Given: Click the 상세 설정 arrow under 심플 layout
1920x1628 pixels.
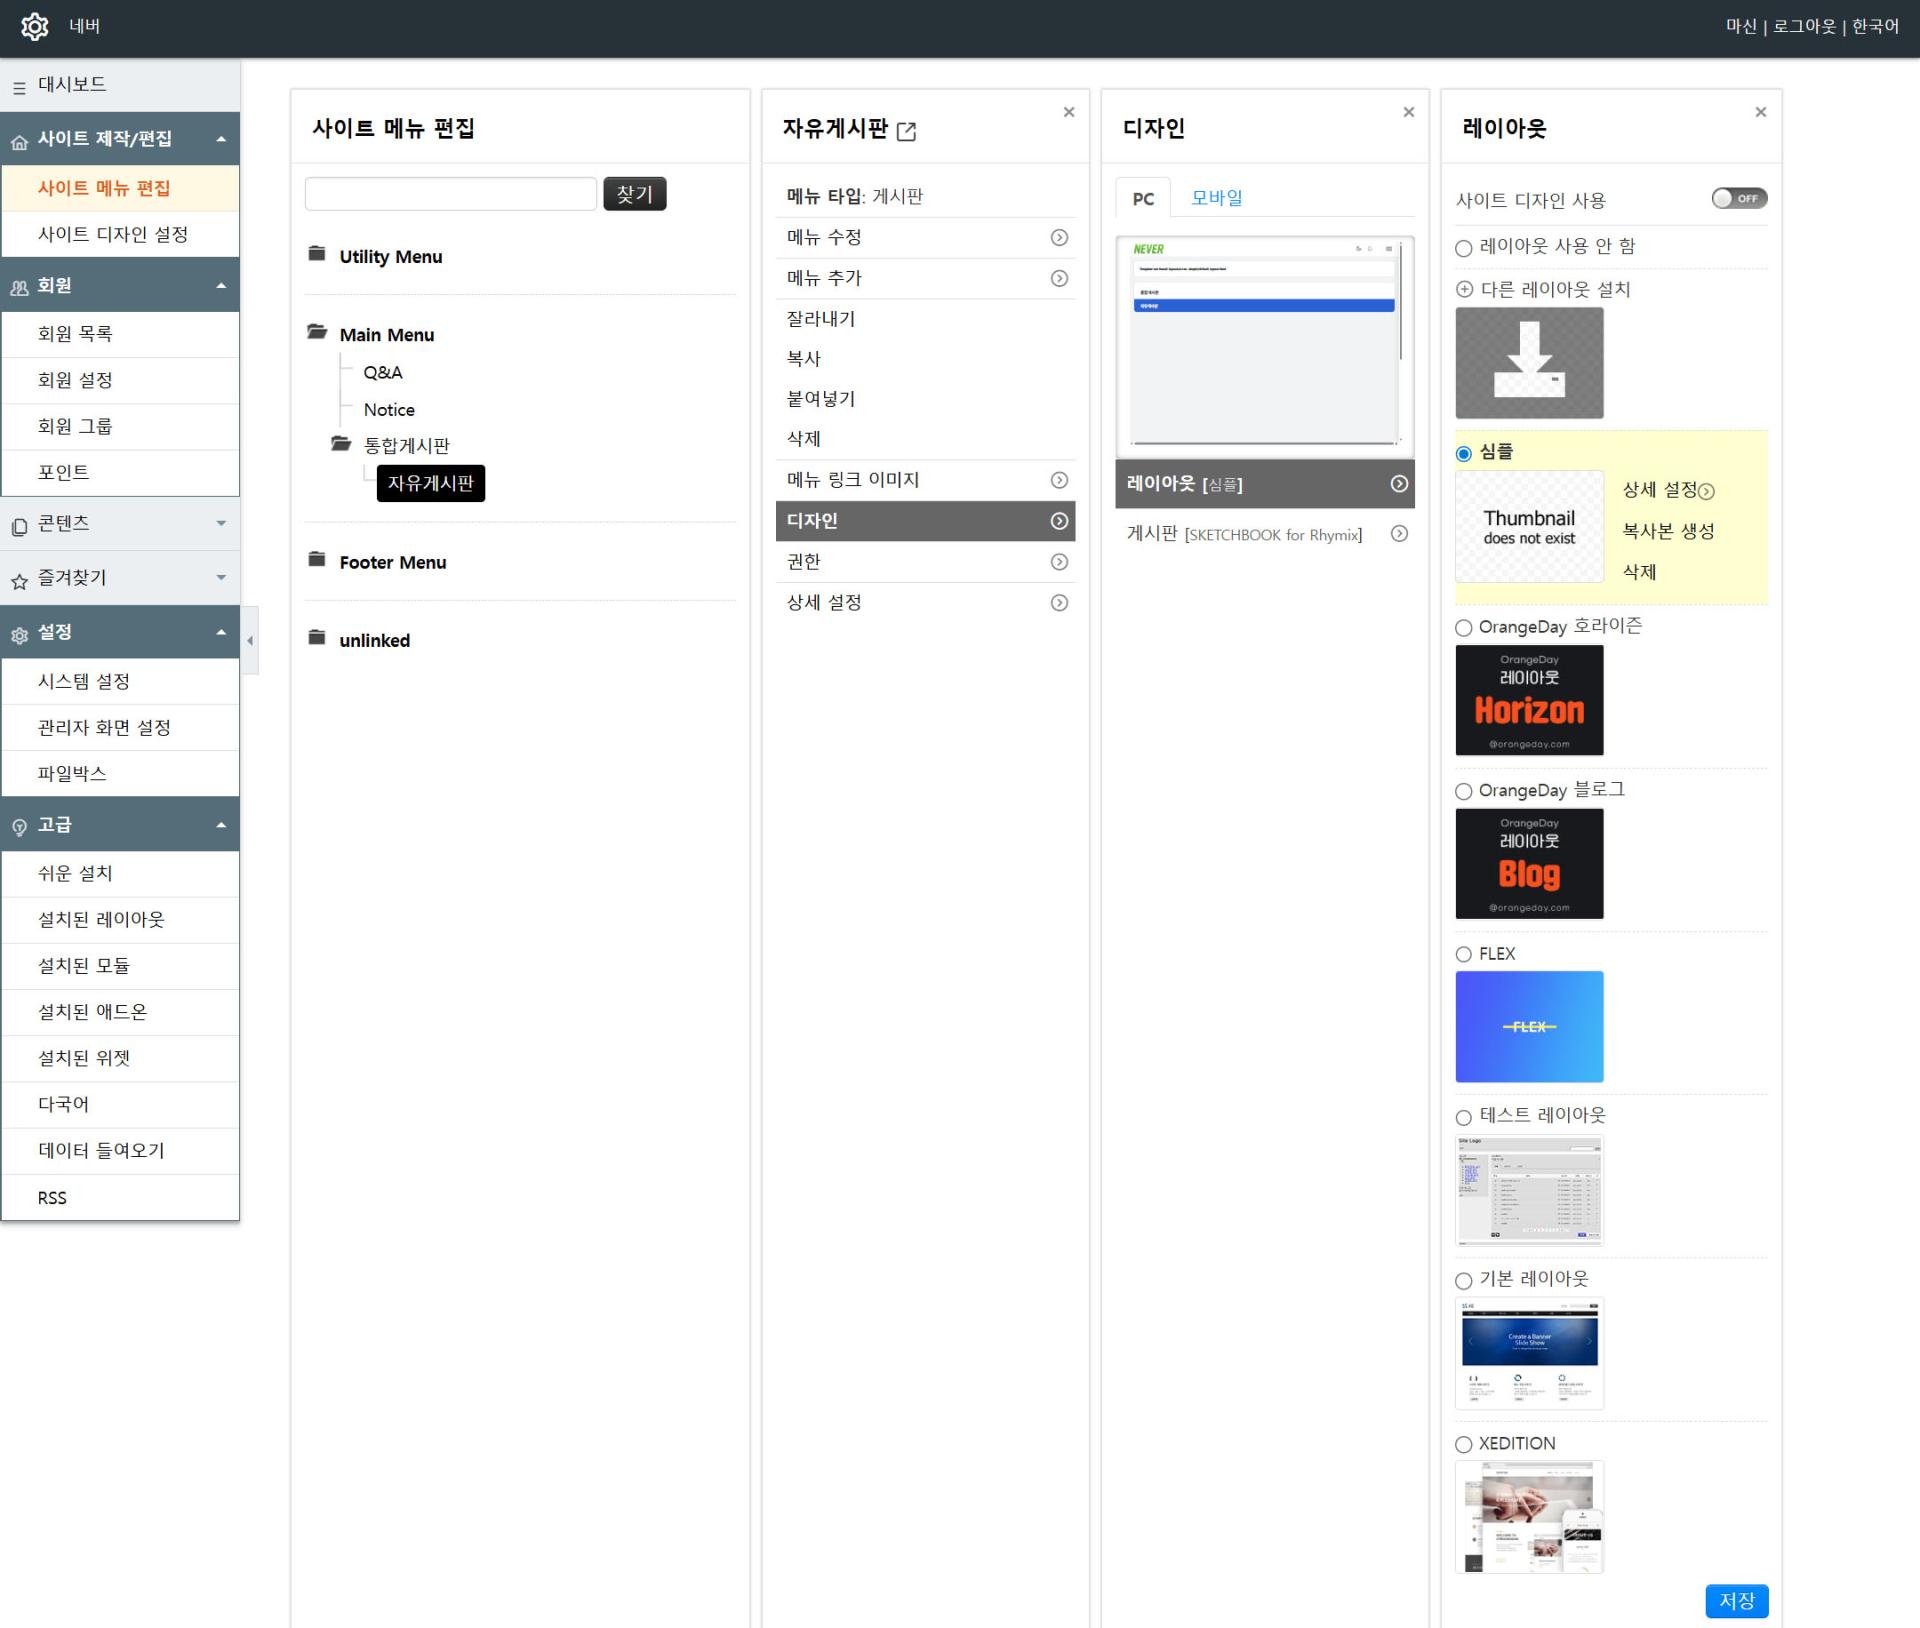Looking at the screenshot, I should (x=1706, y=491).
